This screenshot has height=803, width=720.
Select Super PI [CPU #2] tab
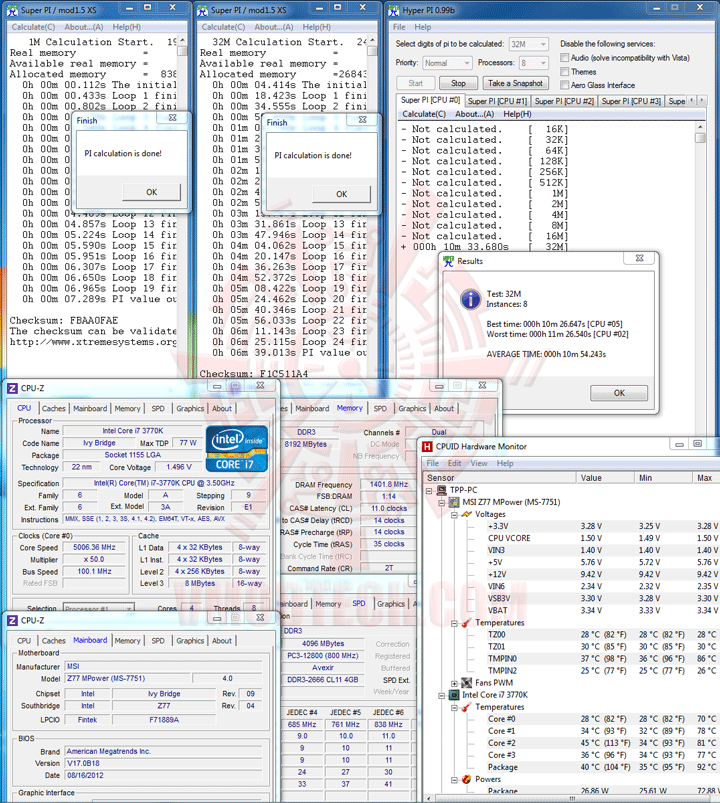564,101
